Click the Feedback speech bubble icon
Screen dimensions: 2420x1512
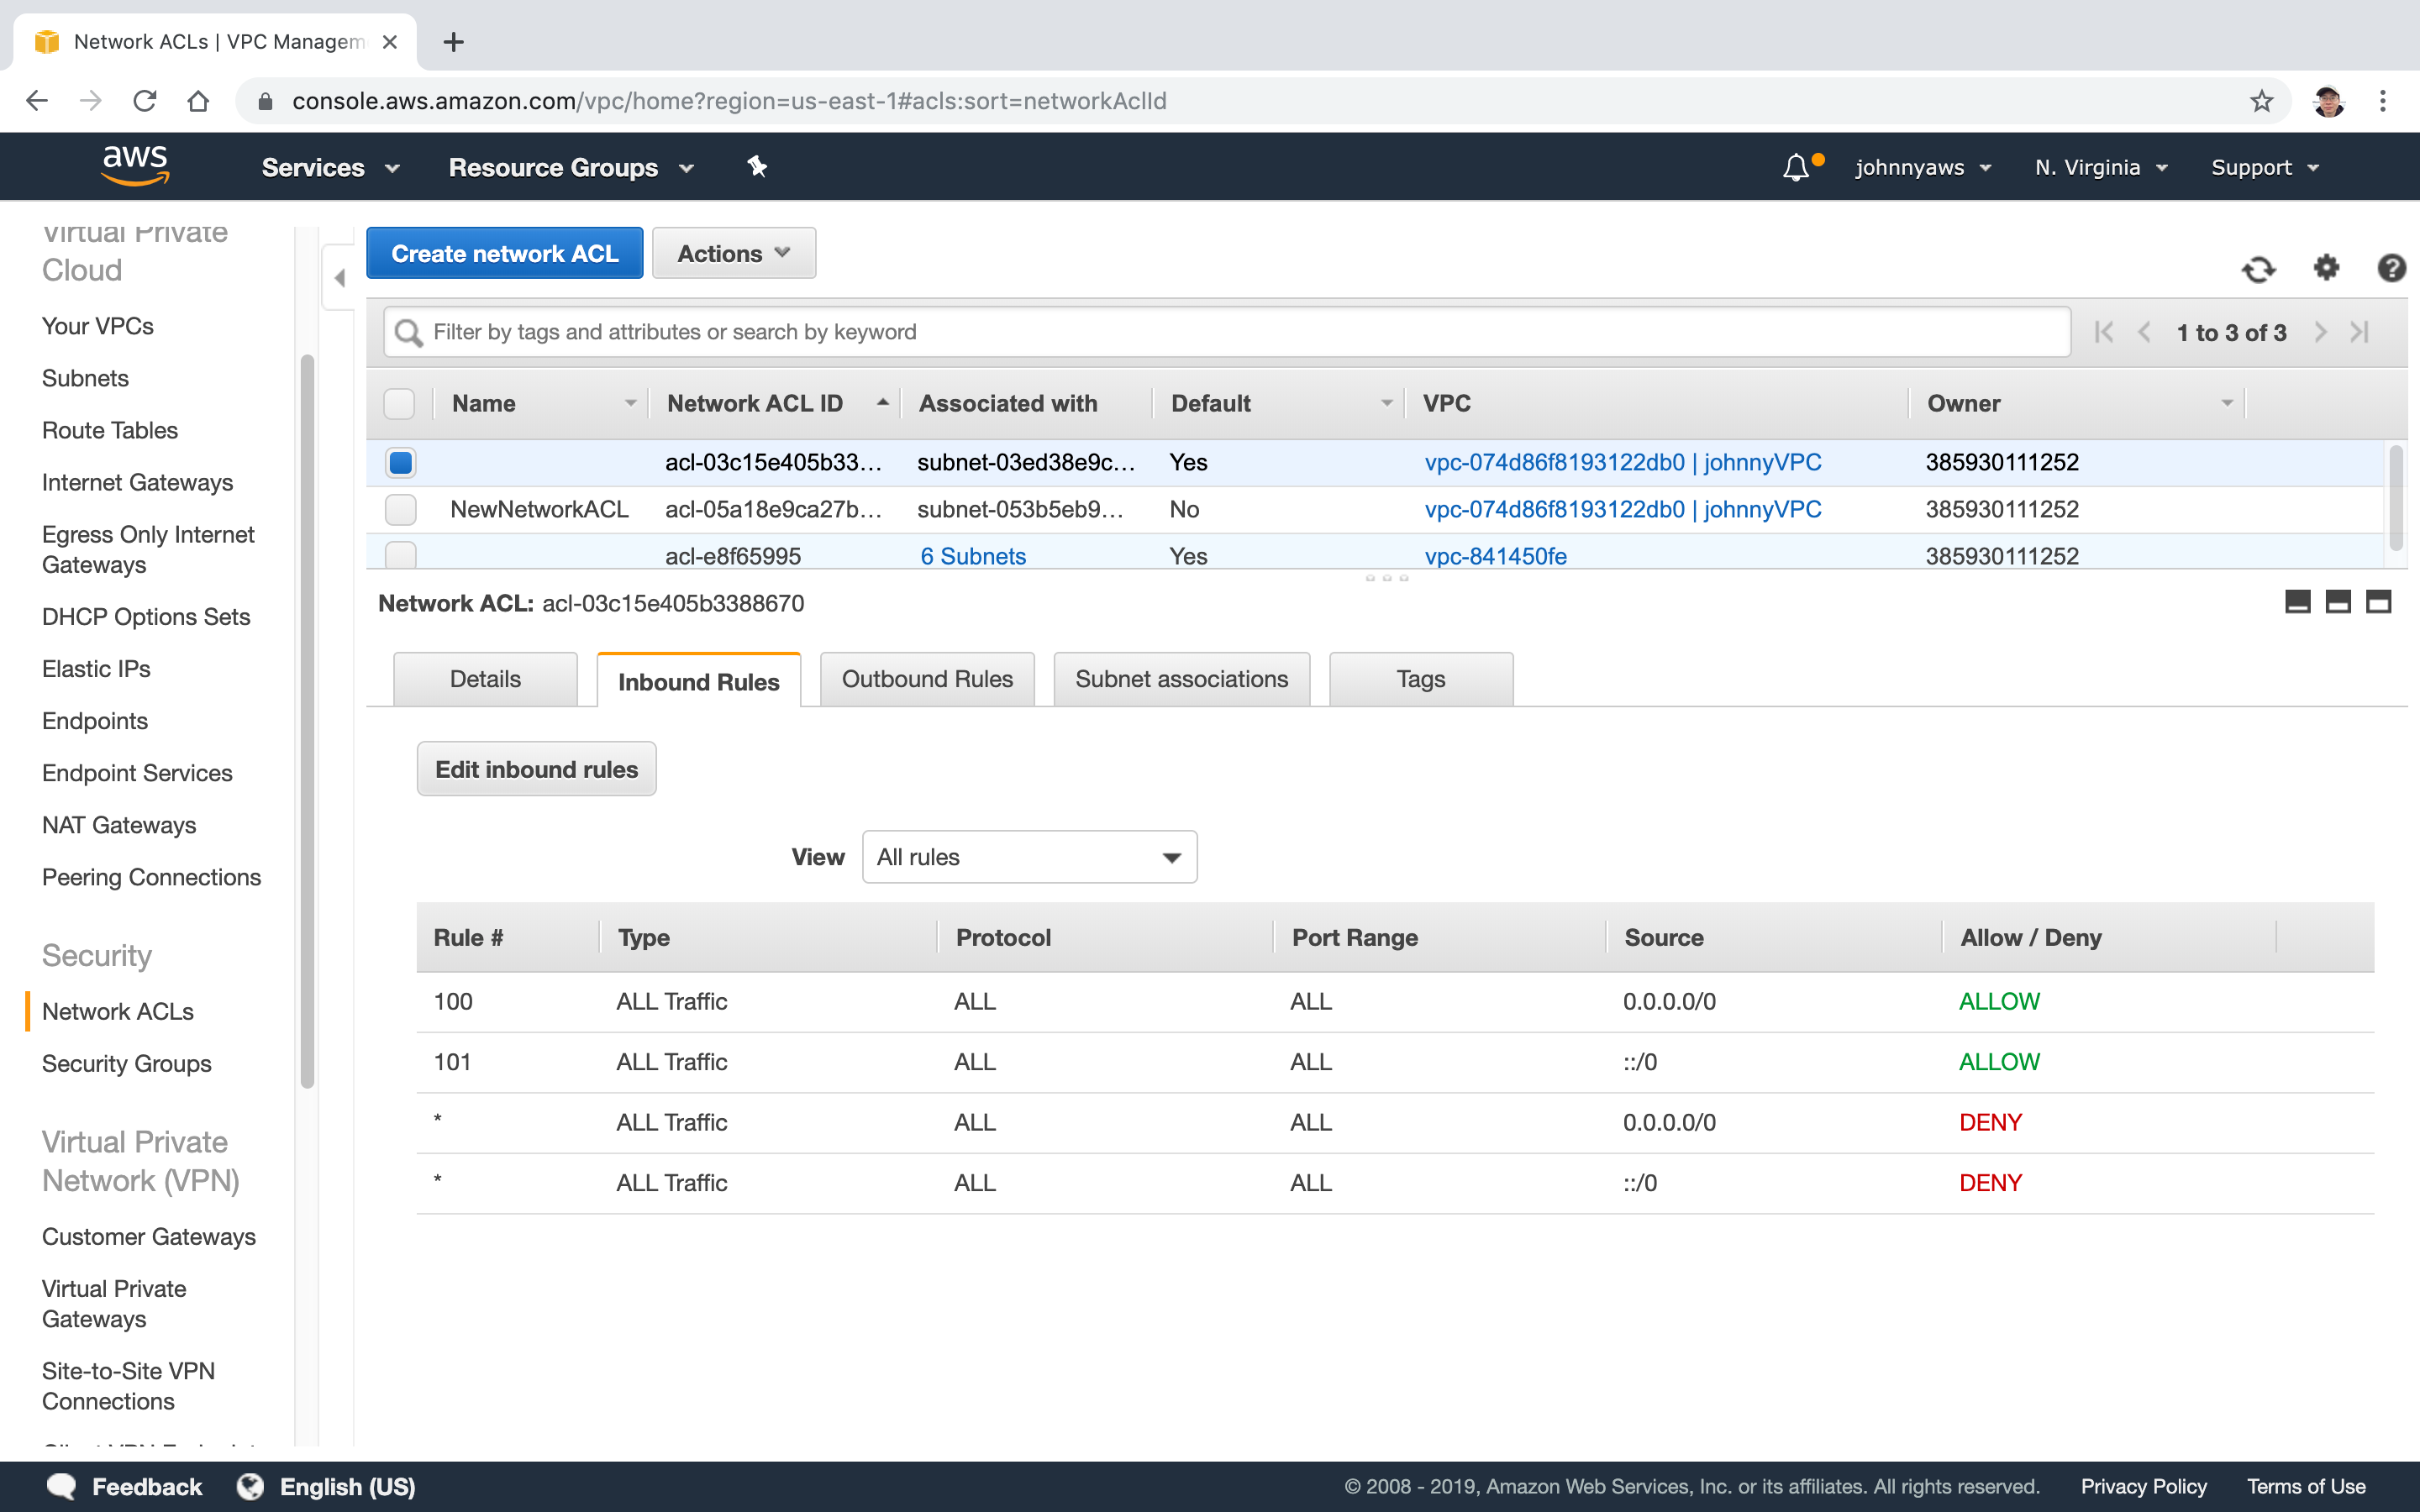tap(62, 1486)
